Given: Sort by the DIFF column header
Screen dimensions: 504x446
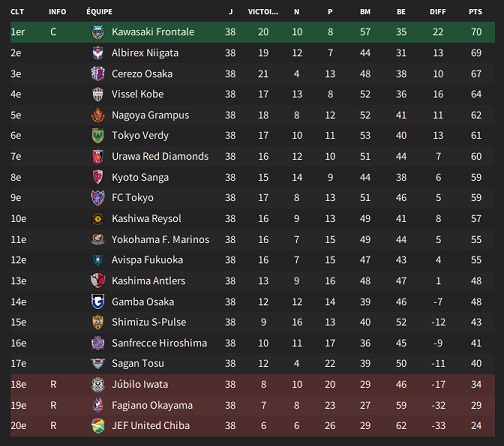Looking at the screenshot, I should click(x=437, y=12).
